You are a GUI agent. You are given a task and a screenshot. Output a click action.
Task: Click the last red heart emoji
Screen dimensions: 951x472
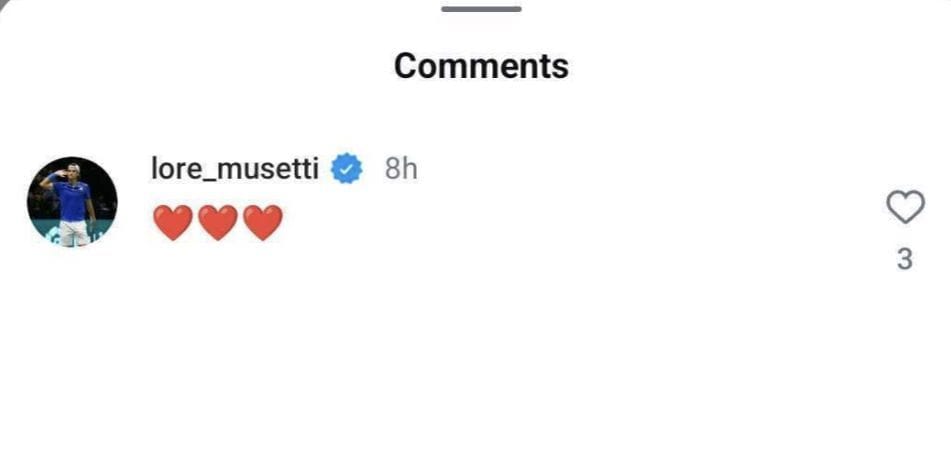(x=263, y=222)
